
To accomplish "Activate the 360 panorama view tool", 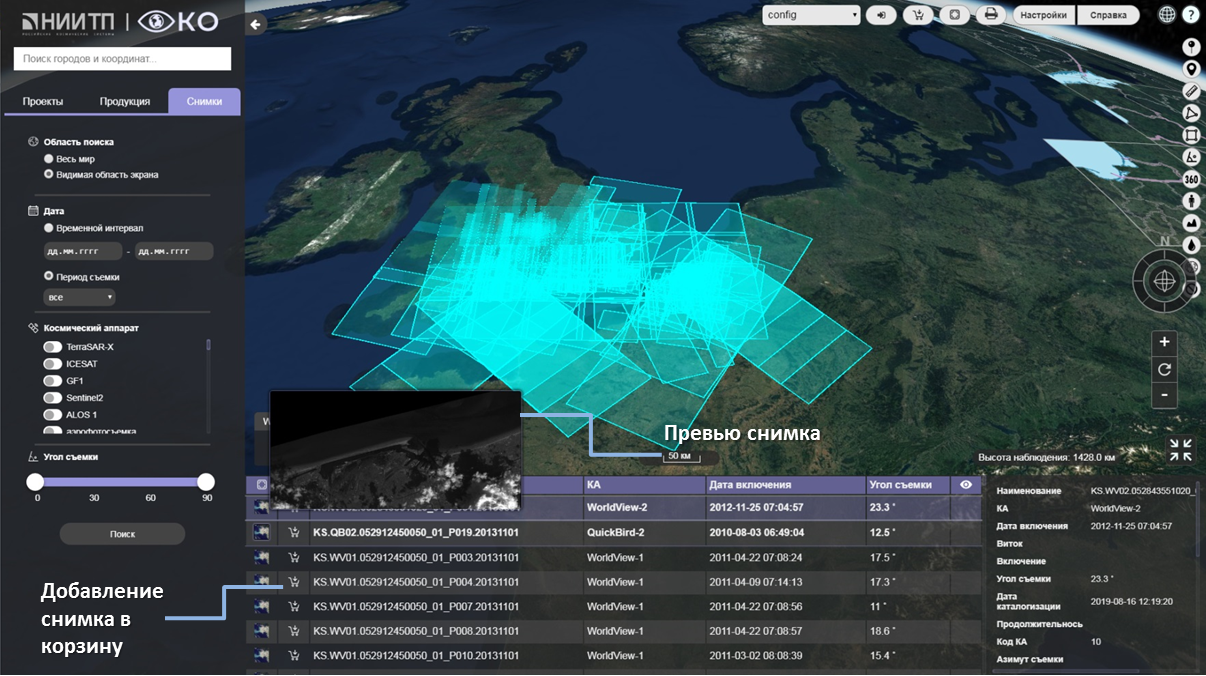I will pos(1191,179).
